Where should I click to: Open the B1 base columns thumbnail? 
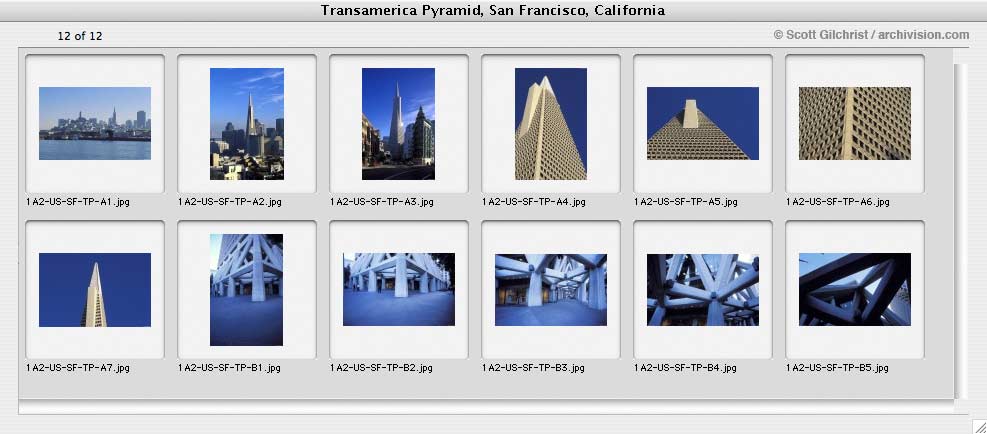coord(247,290)
